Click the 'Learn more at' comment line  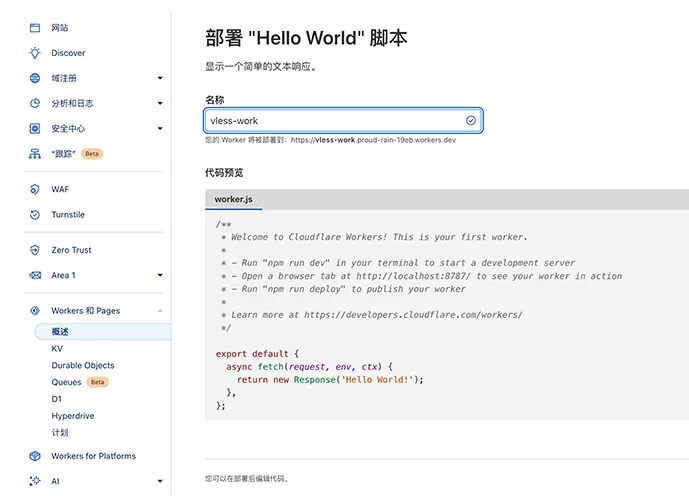[x=372, y=315]
